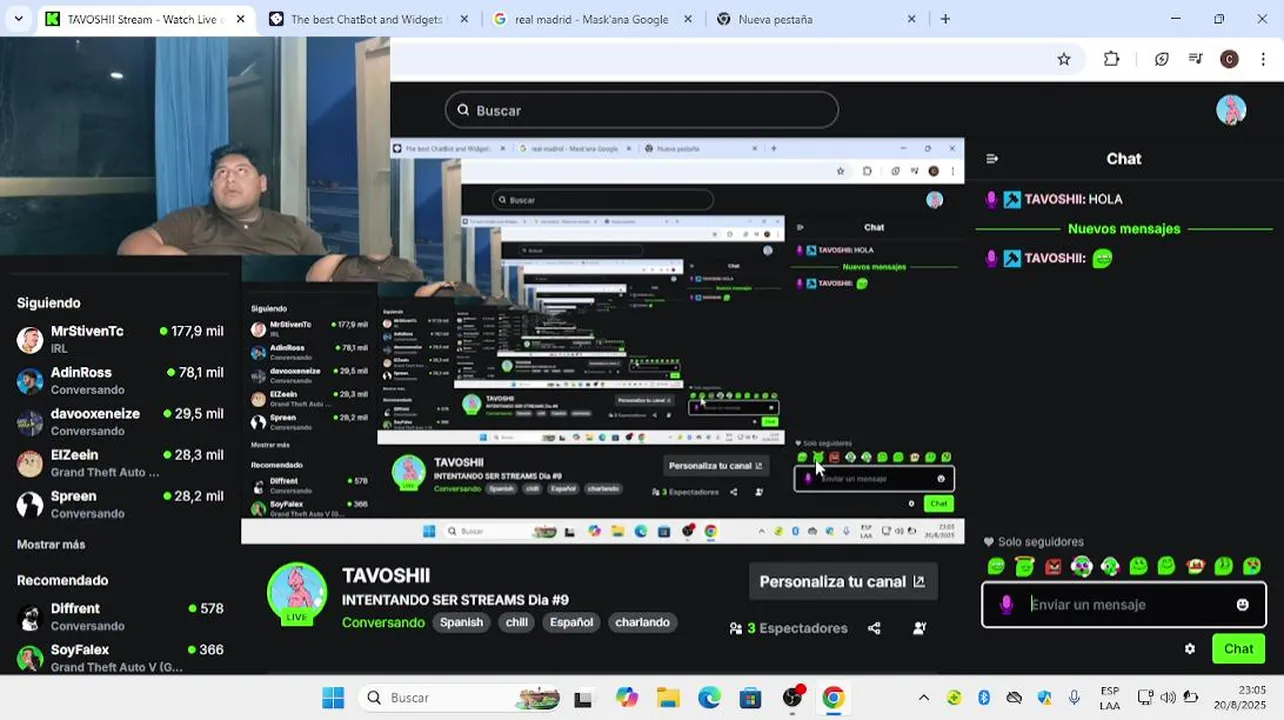Insert the headphones pink-eyes emote
Screen dimensions: 1284x720
[x=1081, y=567]
